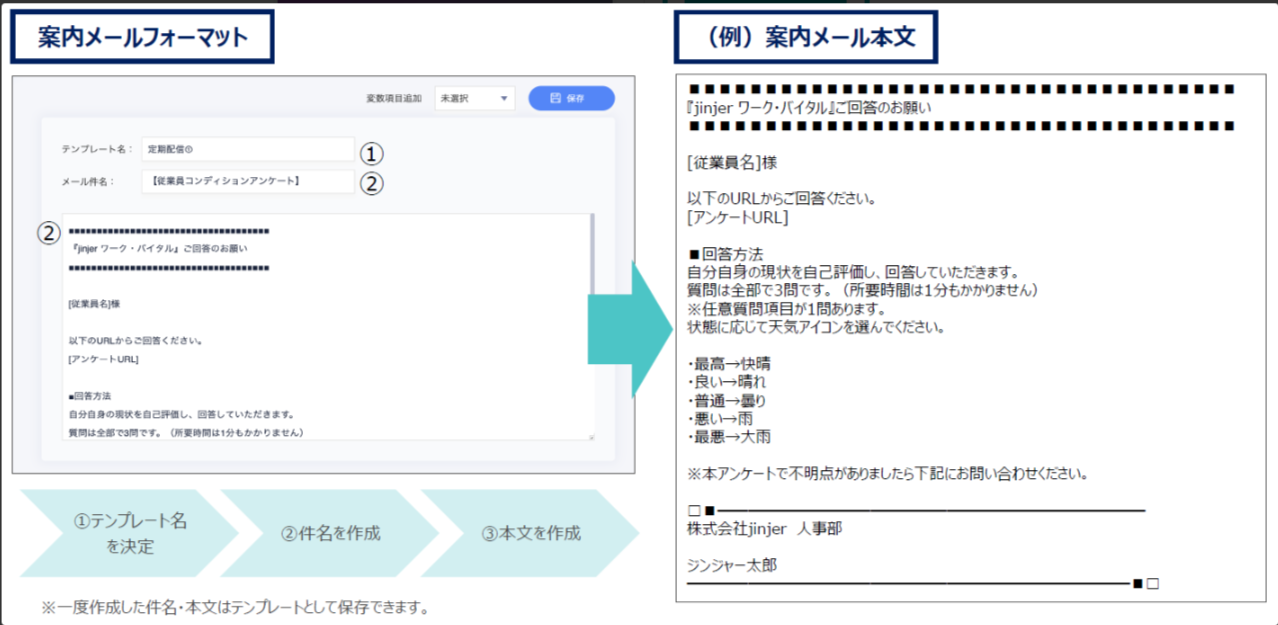Click the dropdown arrow next to 未選択

[x=504, y=99]
